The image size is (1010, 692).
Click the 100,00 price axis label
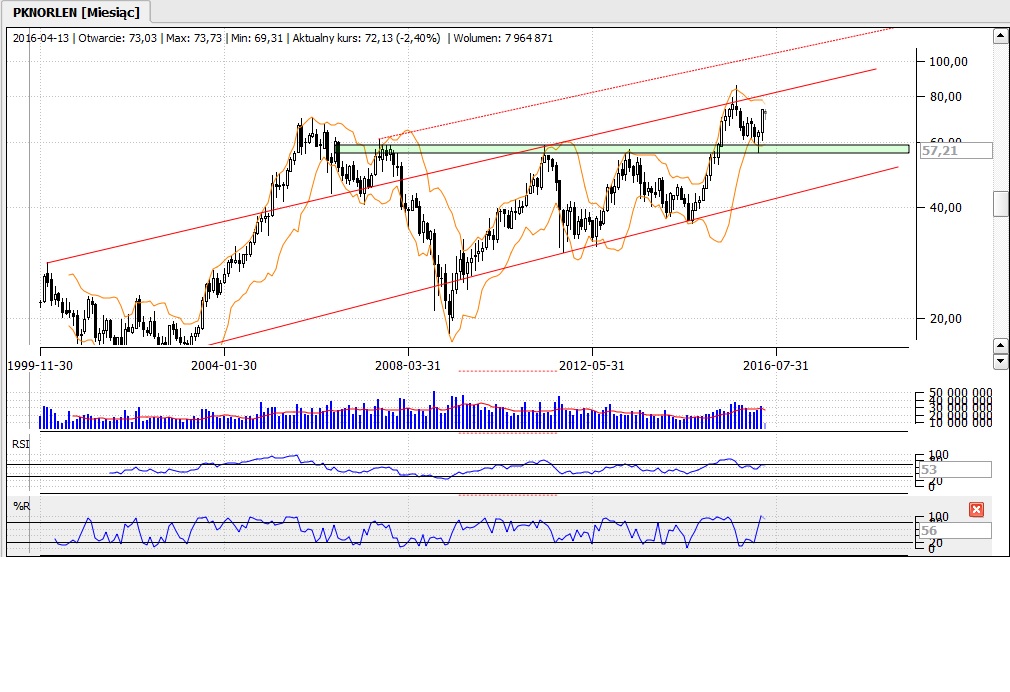point(948,62)
